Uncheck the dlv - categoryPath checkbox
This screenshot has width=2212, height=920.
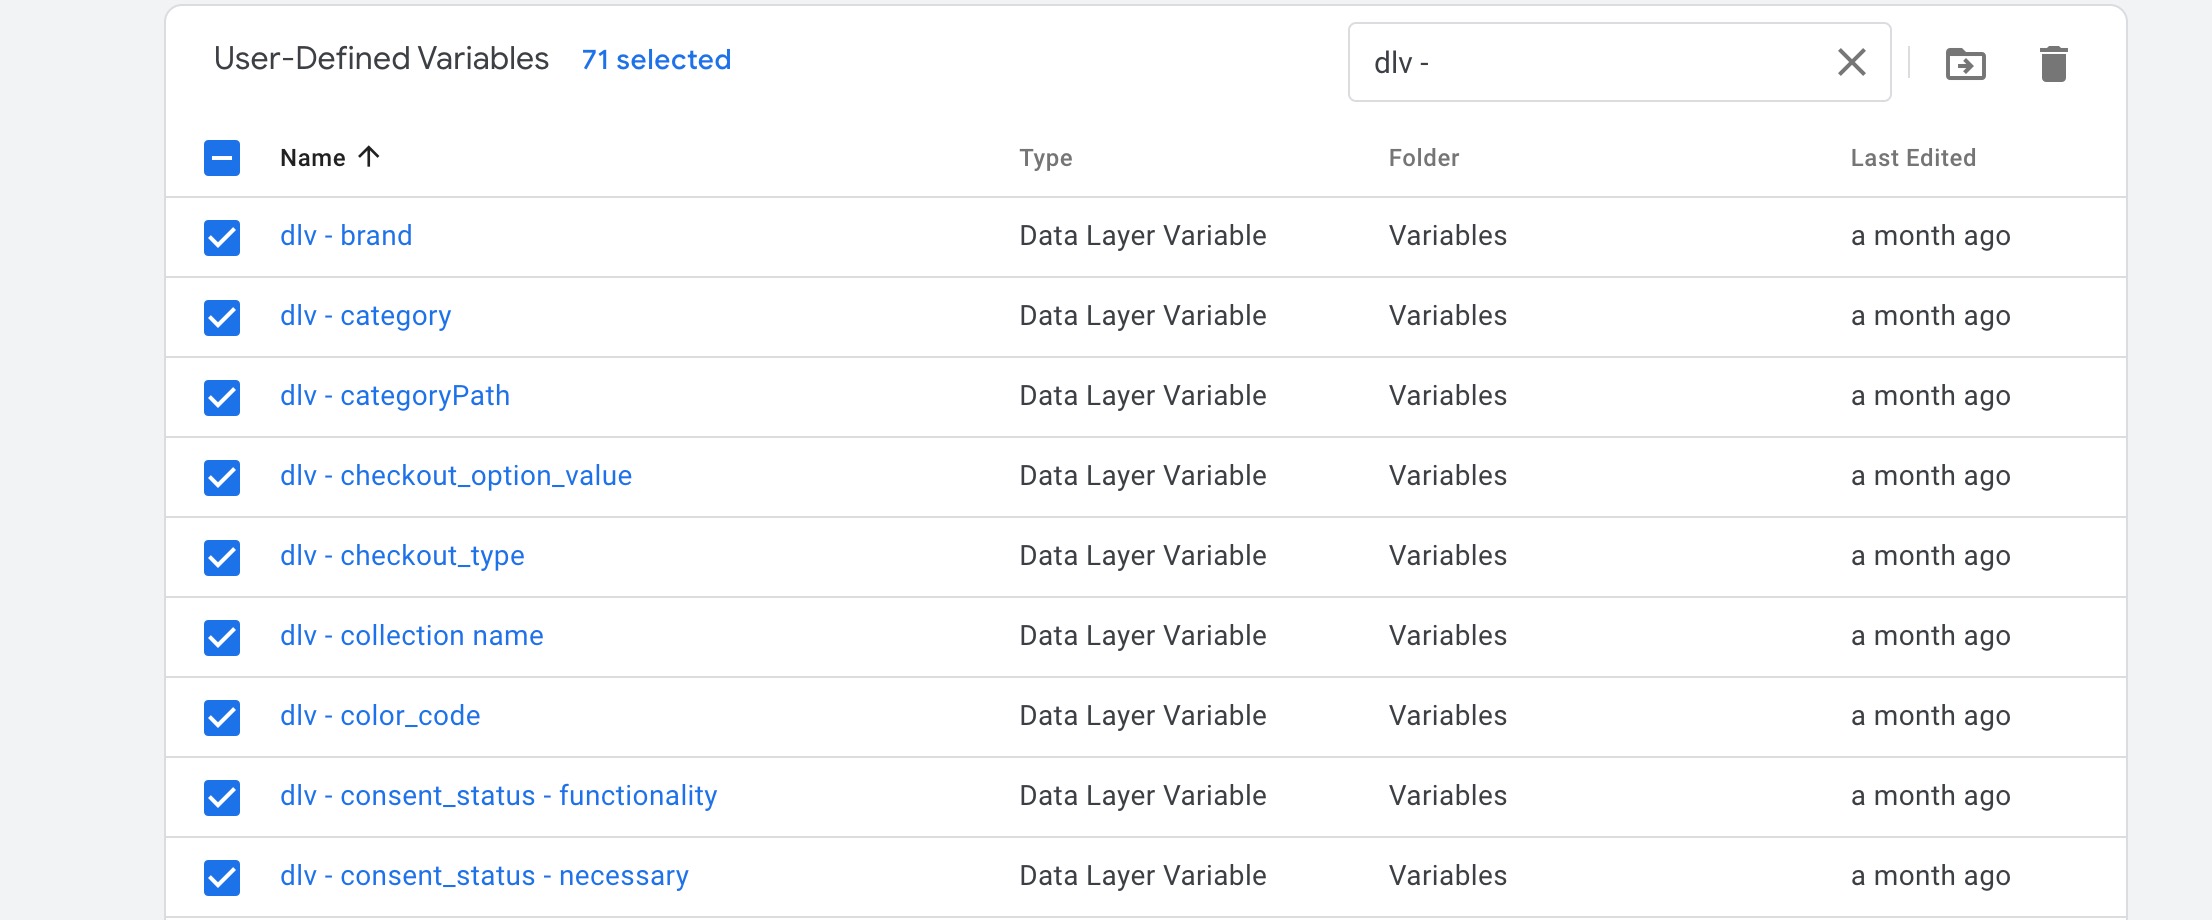tap(222, 397)
